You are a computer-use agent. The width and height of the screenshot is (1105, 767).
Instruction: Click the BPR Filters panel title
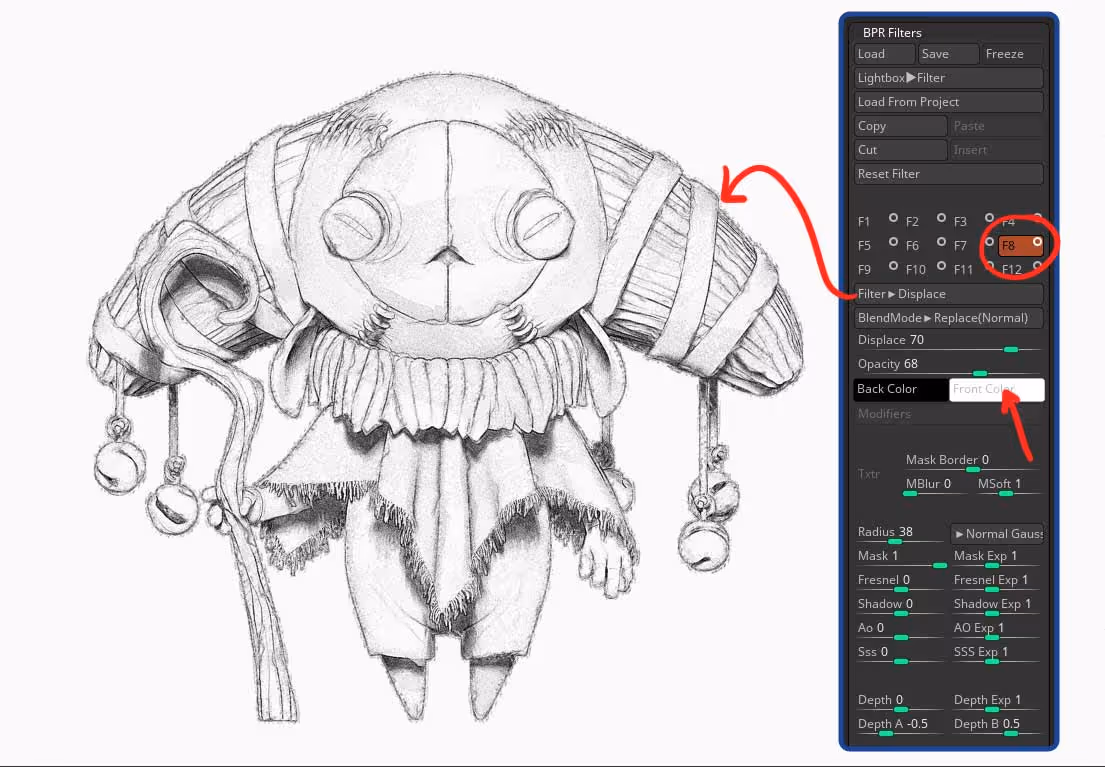(x=891, y=32)
